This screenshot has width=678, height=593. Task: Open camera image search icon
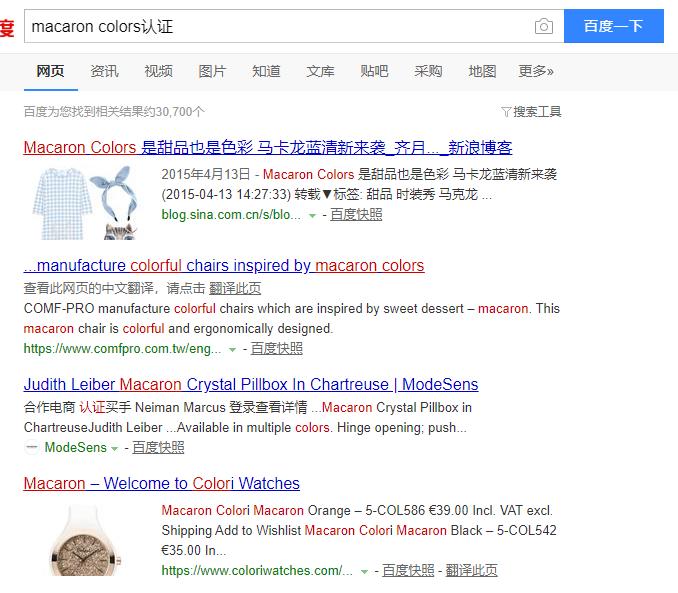pos(544,26)
